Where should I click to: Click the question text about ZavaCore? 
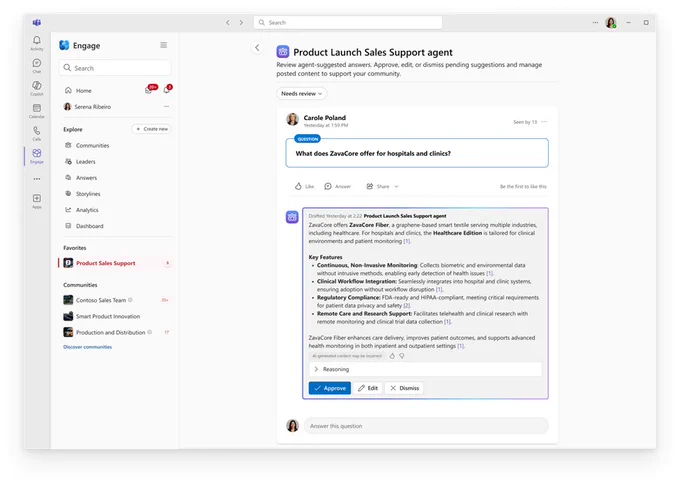(x=373, y=153)
